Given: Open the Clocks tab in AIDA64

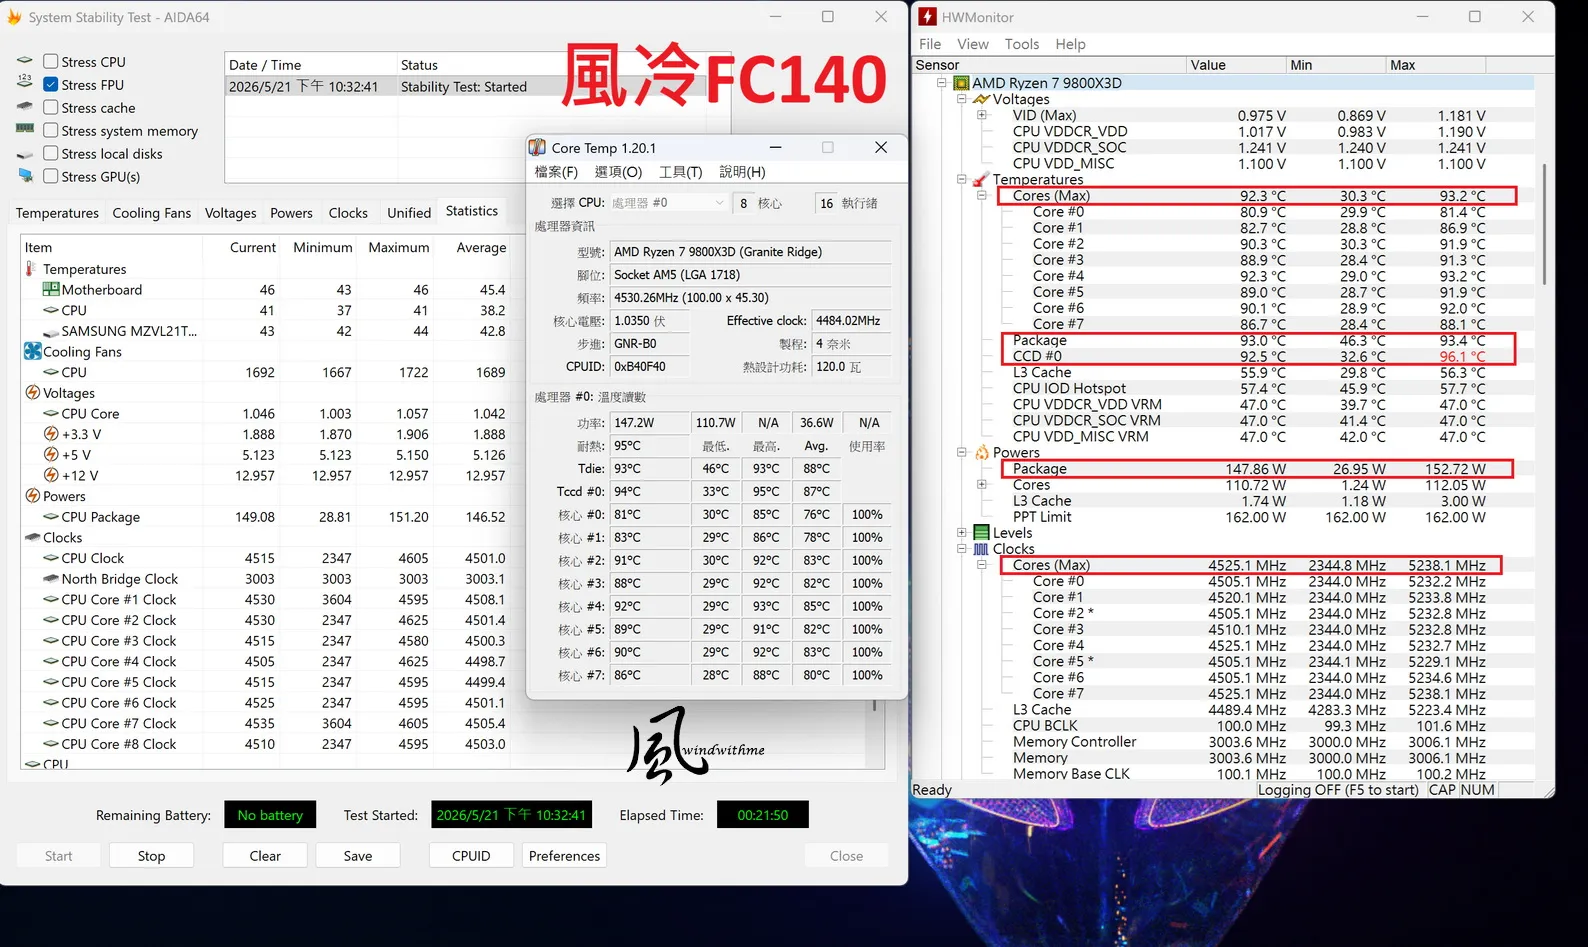Looking at the screenshot, I should tap(348, 213).
